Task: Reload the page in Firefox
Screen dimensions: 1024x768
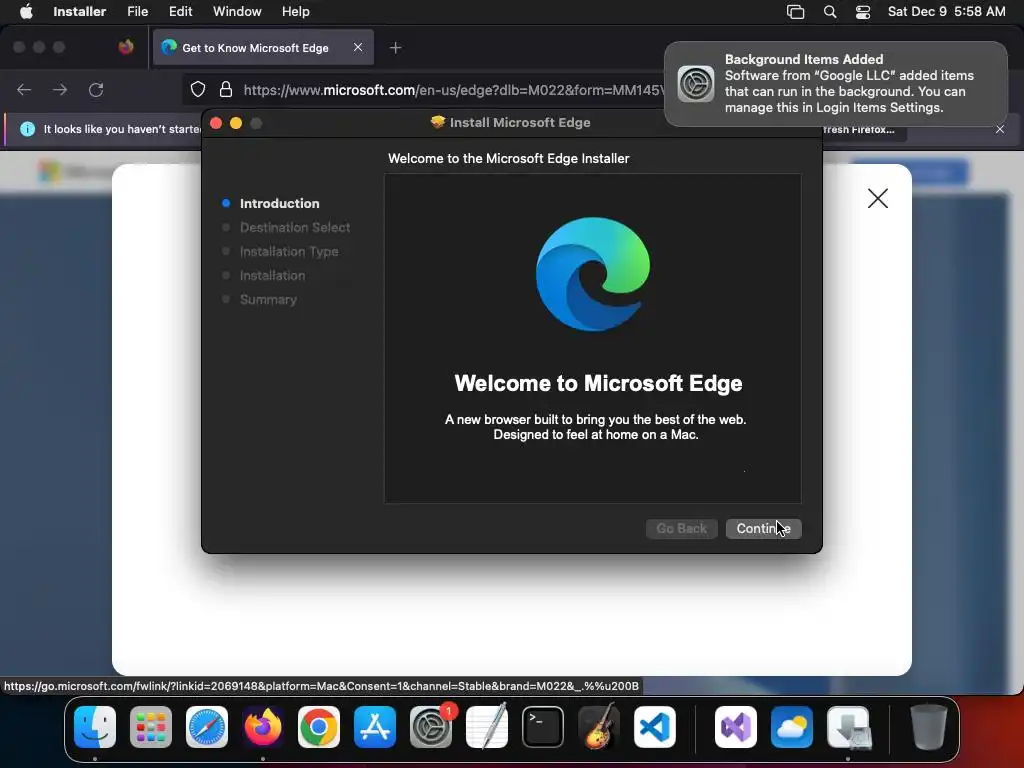Action: (96, 89)
